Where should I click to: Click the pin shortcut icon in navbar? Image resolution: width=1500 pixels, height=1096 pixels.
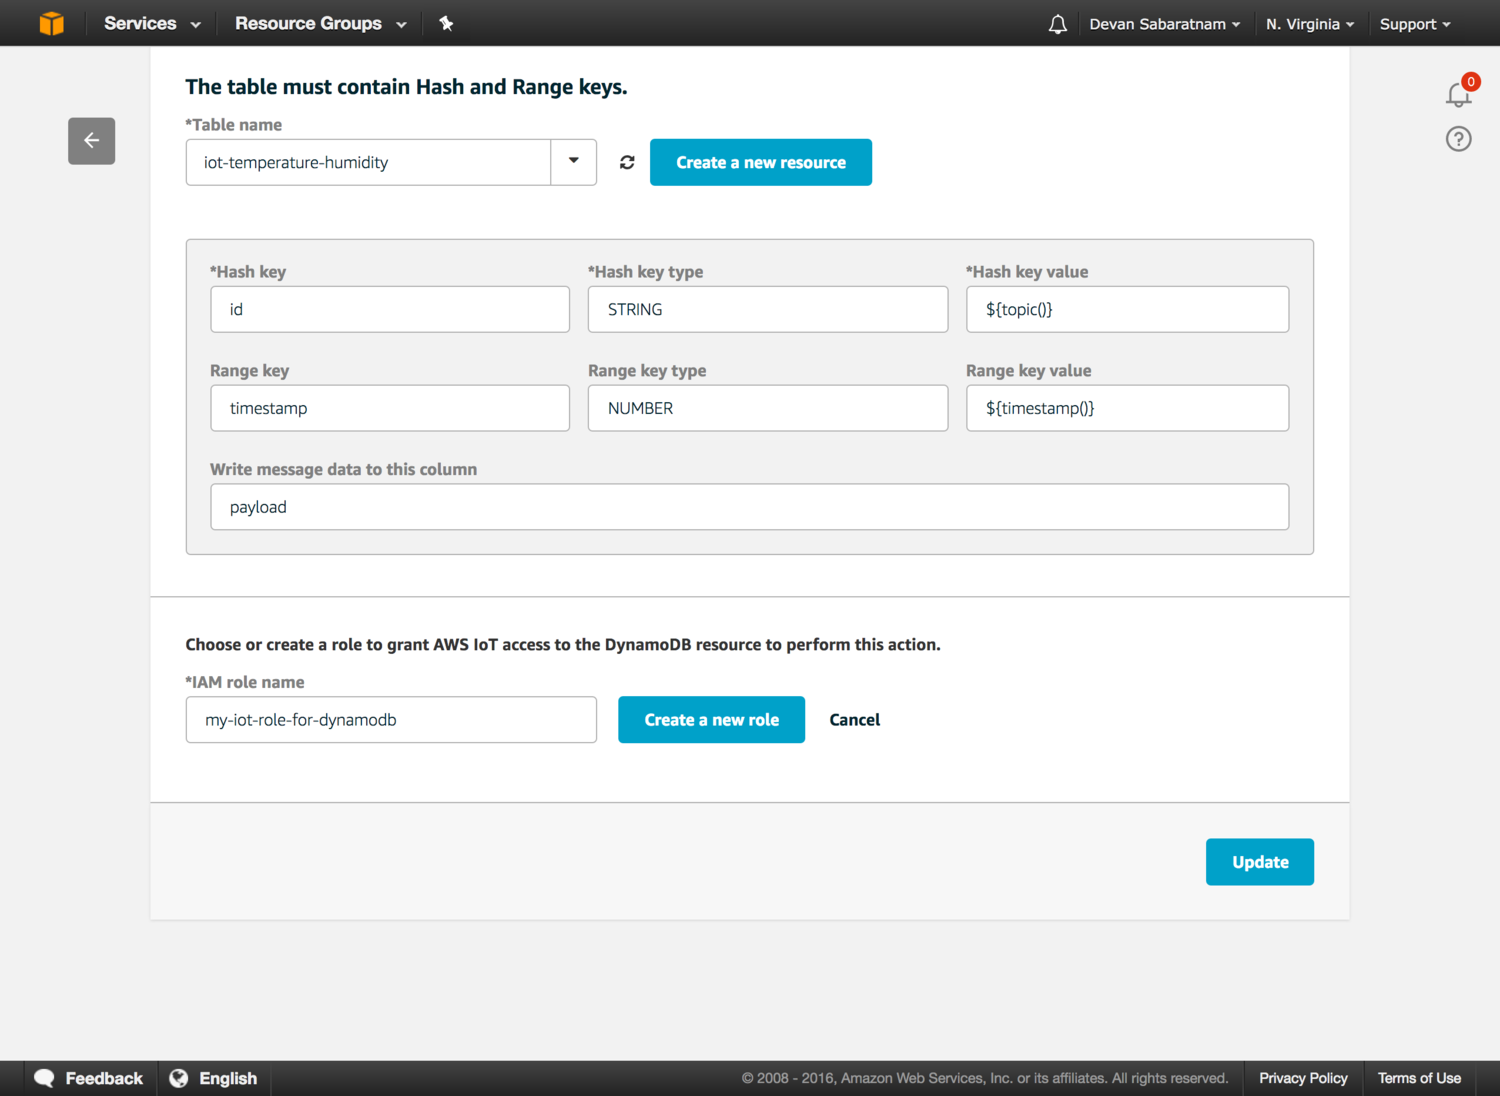coord(446,23)
